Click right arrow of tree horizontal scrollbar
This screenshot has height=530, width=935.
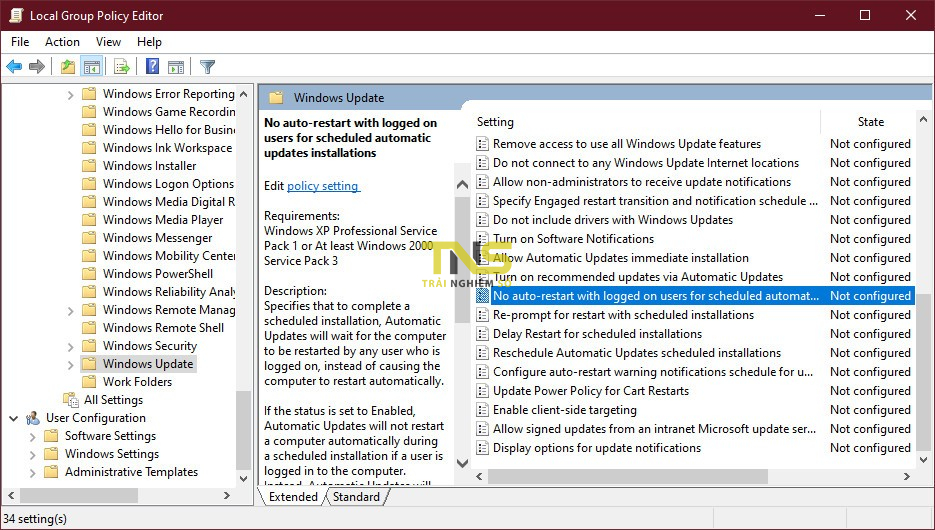click(x=227, y=495)
